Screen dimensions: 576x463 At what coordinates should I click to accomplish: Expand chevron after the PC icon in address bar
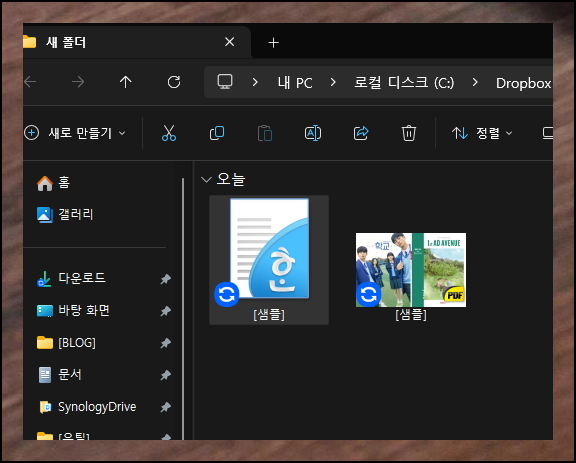pos(255,82)
